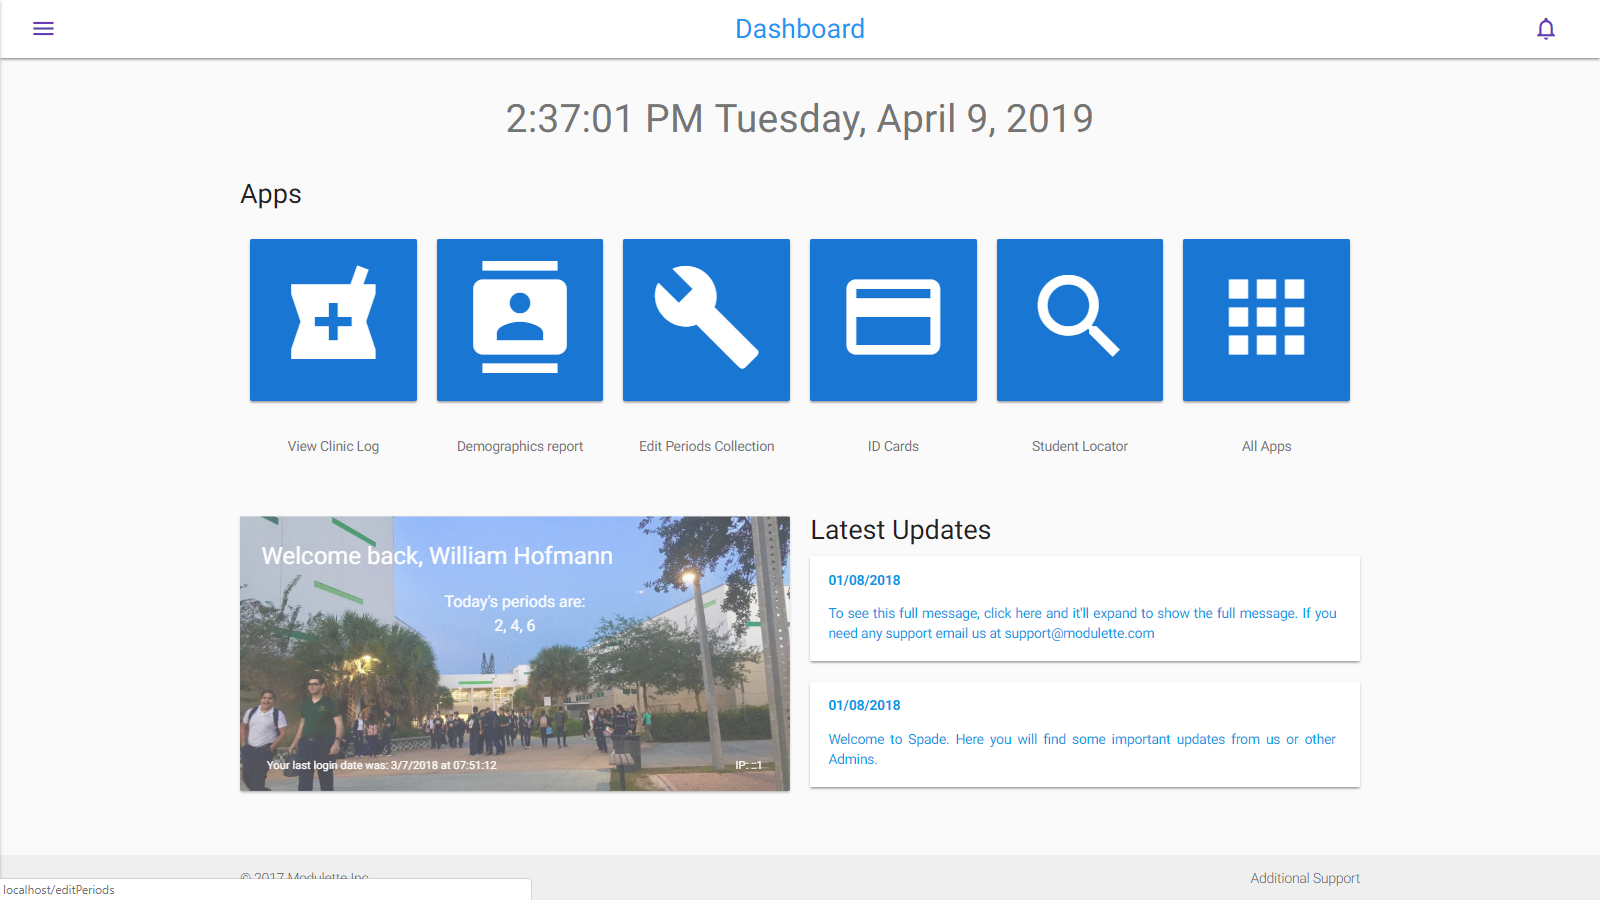Launch Student Locator magnifier tile
Viewport: 1600px width, 900px height.
point(1079,320)
